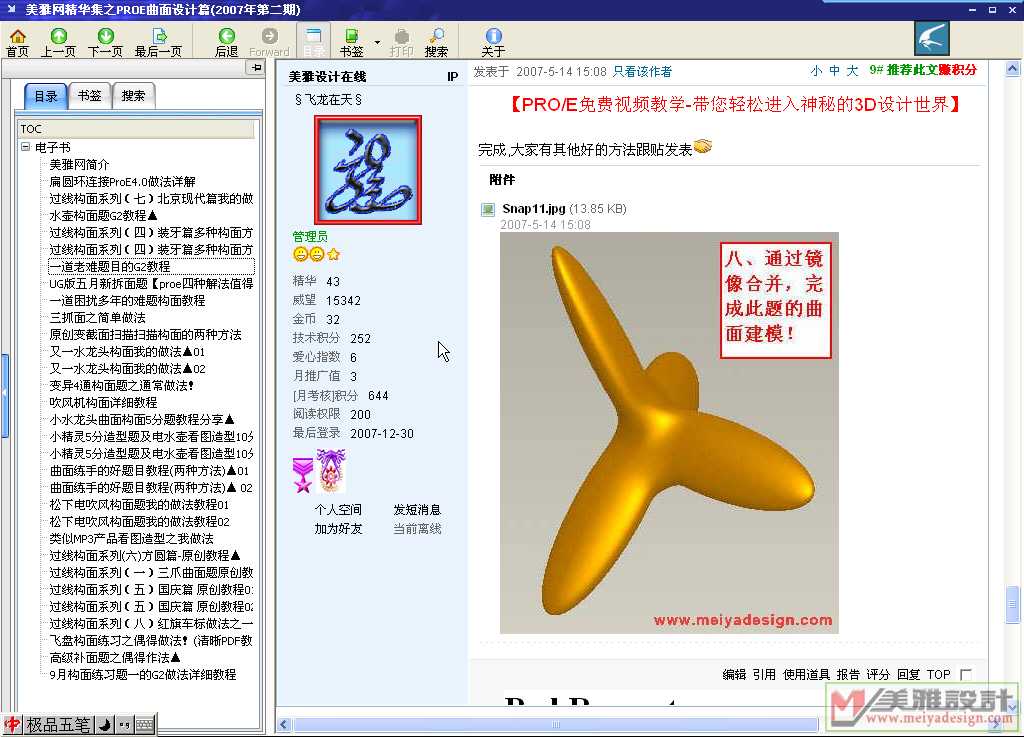Screen dimensions: 1024x737
Task: Open 三抓面之简单做法 topic
Action: tap(97, 317)
